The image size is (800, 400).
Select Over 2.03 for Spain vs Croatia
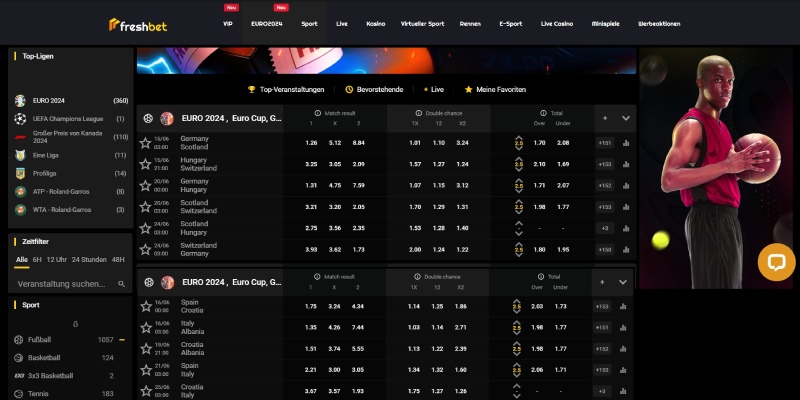[x=537, y=307]
